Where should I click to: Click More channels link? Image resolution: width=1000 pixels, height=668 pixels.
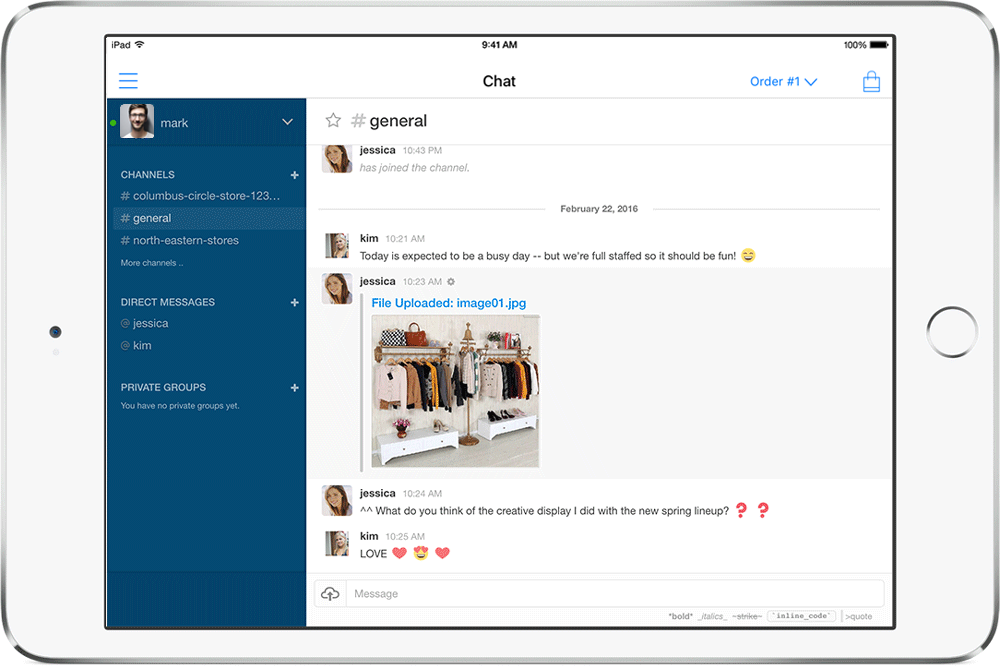tap(152, 263)
